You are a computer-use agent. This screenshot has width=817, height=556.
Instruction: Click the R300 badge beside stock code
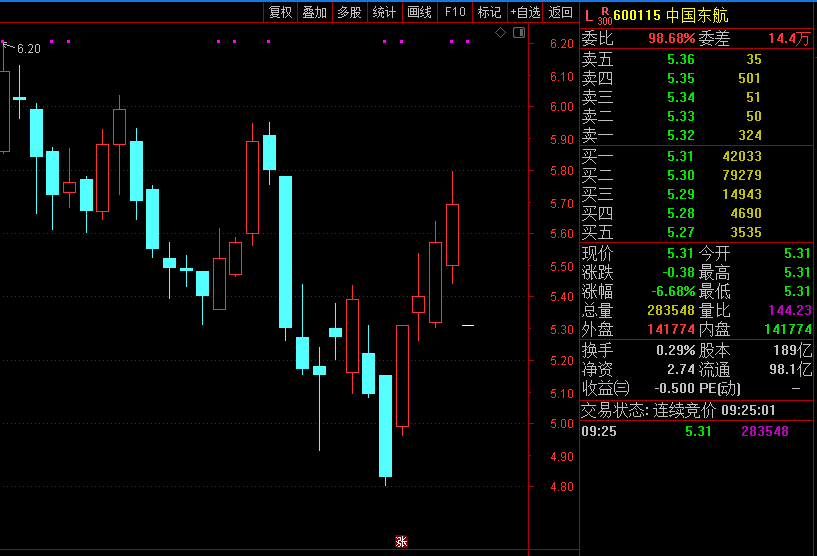point(604,16)
